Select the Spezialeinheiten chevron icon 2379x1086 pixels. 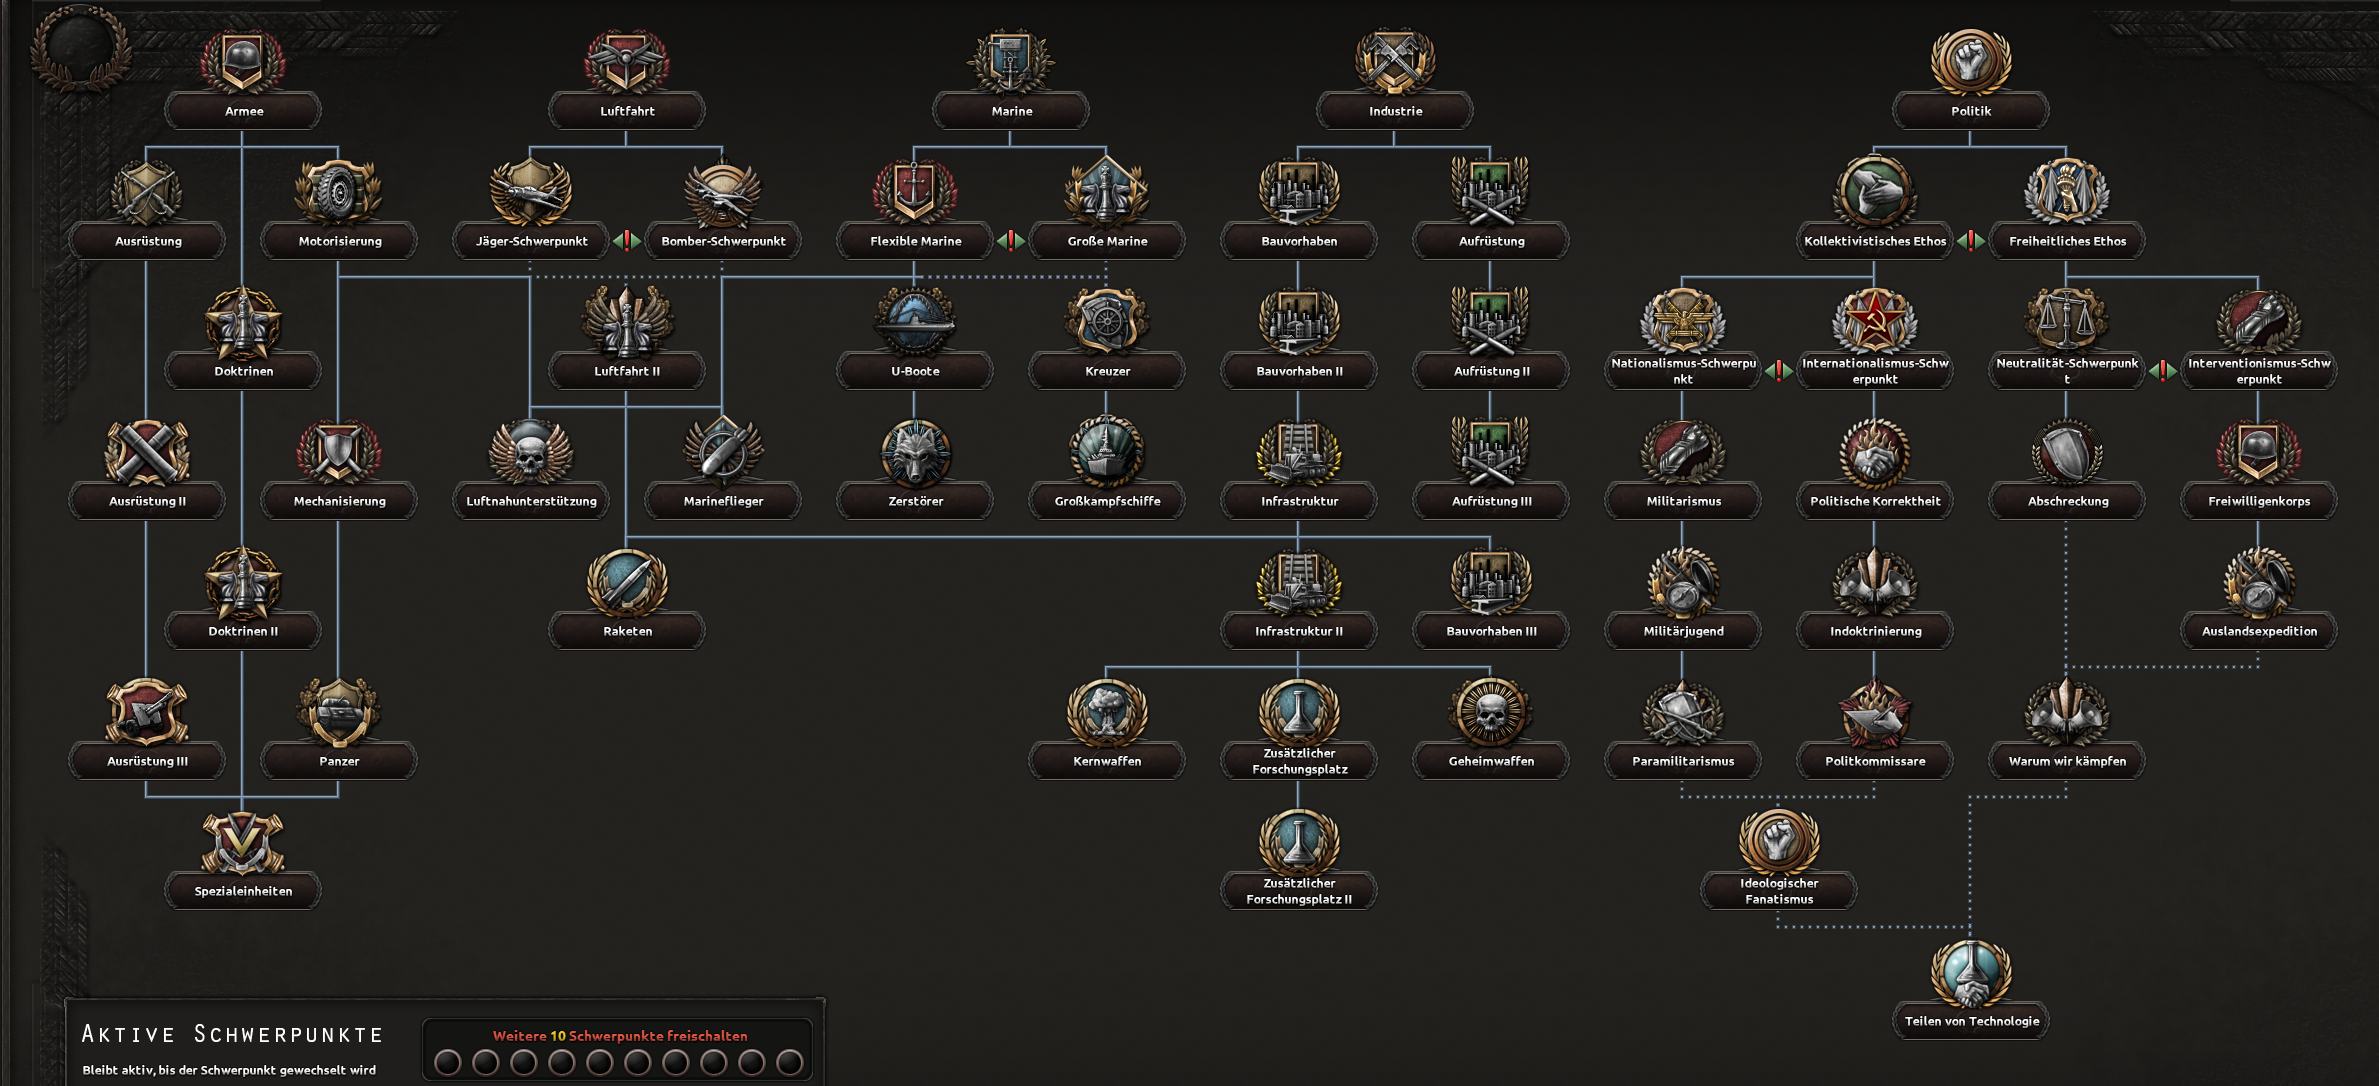[x=243, y=842]
